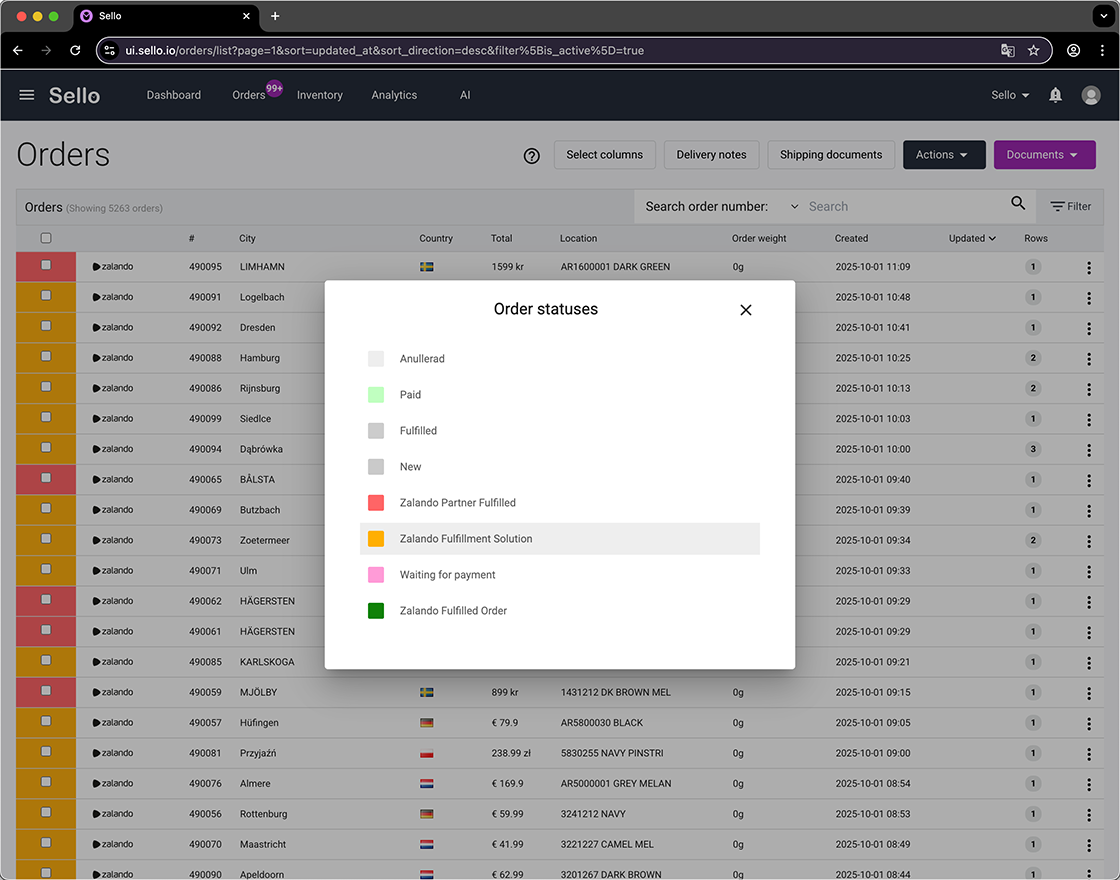The width and height of the screenshot is (1120, 880).
Task: Open the hamburger navigation menu icon
Action: point(26,95)
